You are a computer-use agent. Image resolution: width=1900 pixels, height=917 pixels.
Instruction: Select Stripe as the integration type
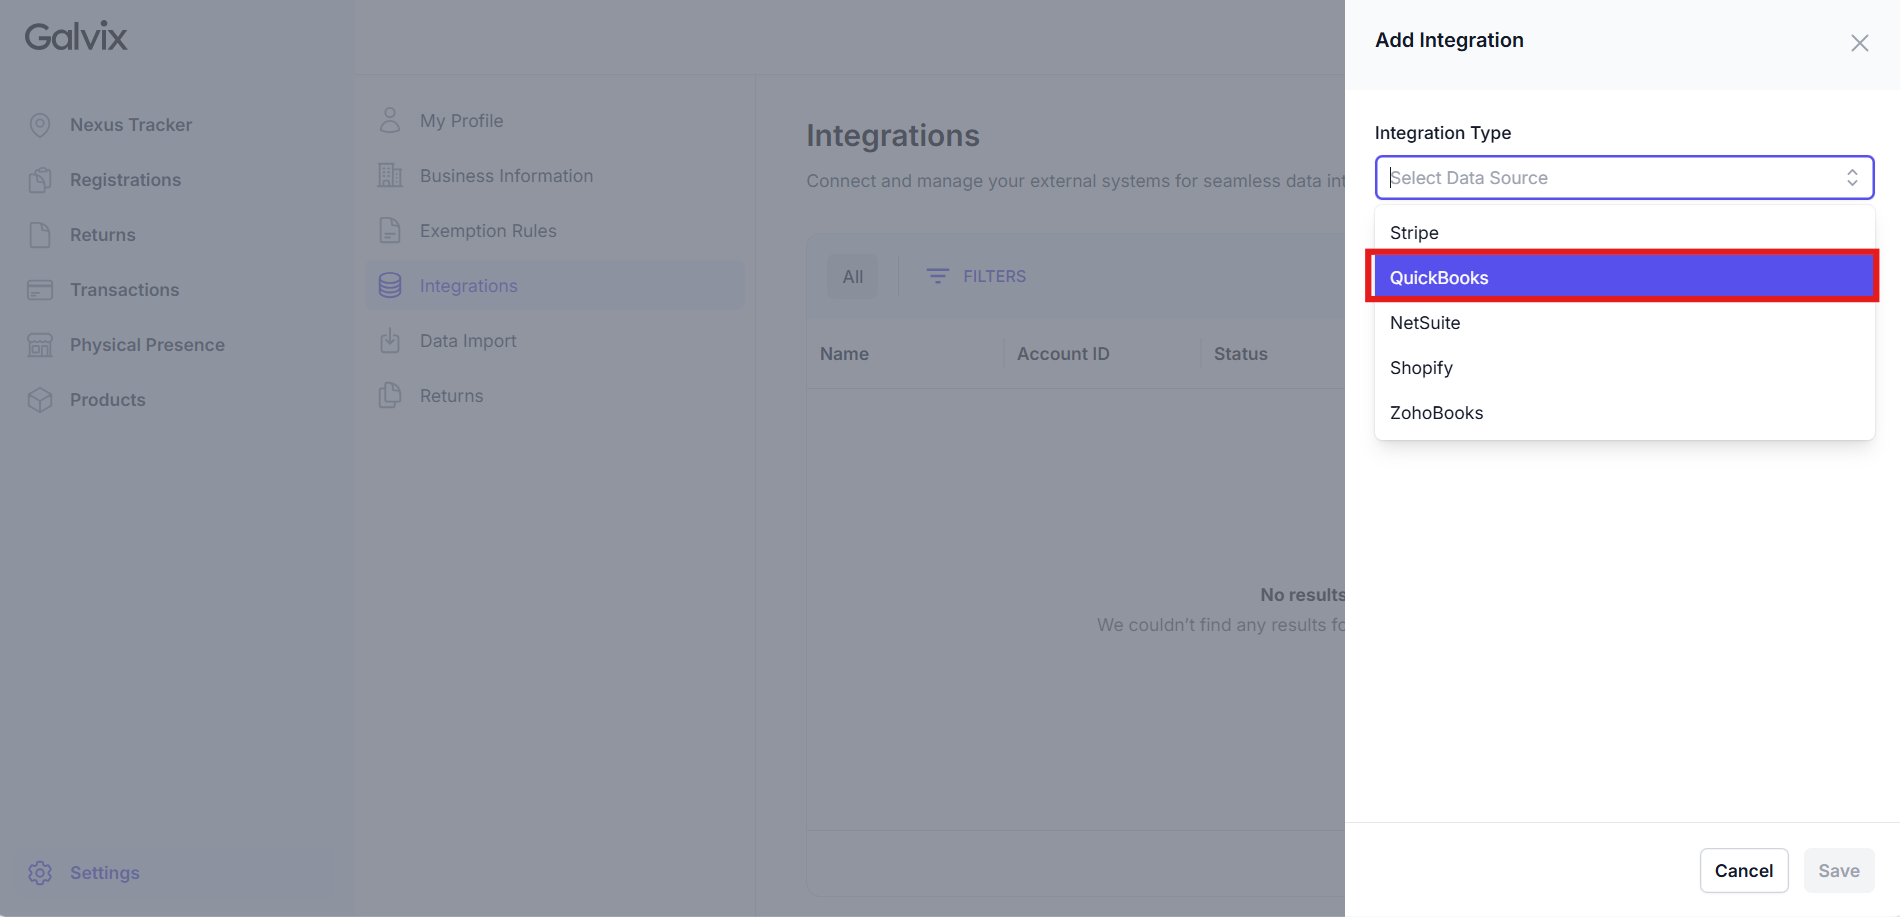pos(1624,233)
